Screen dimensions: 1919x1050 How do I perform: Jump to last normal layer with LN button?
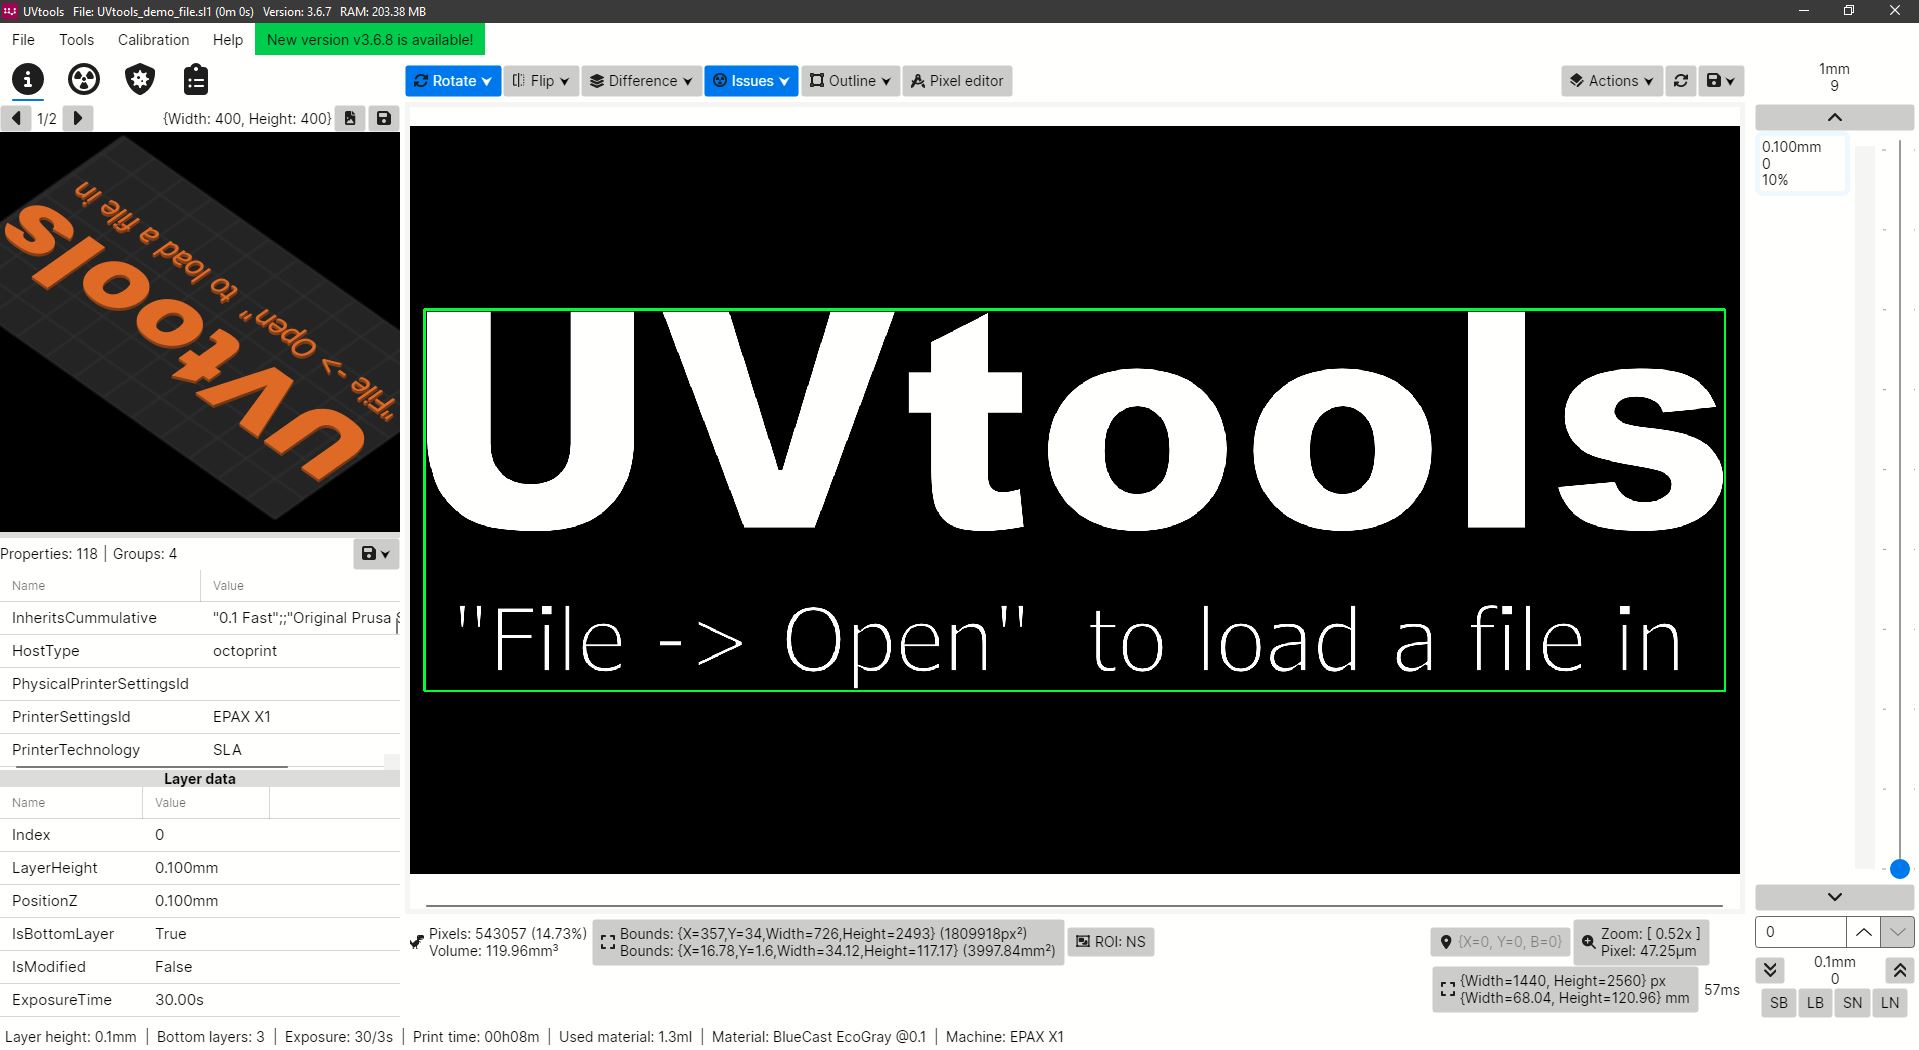pyautogui.click(x=1888, y=1003)
